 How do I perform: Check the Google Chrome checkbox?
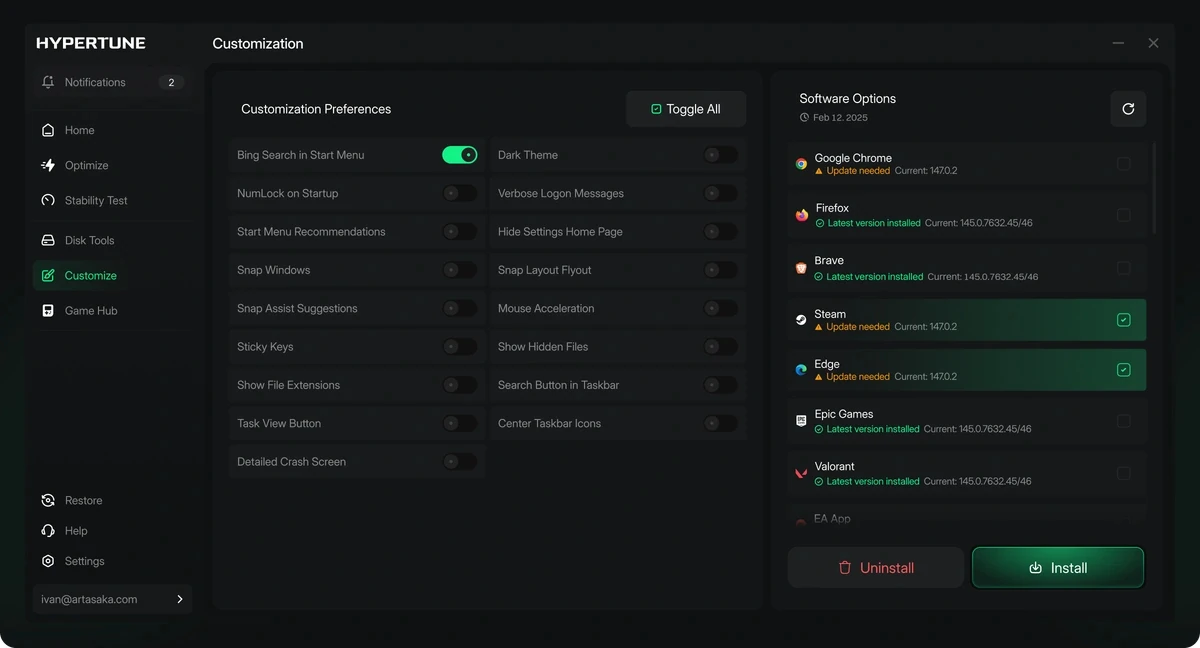pyautogui.click(x=1124, y=164)
